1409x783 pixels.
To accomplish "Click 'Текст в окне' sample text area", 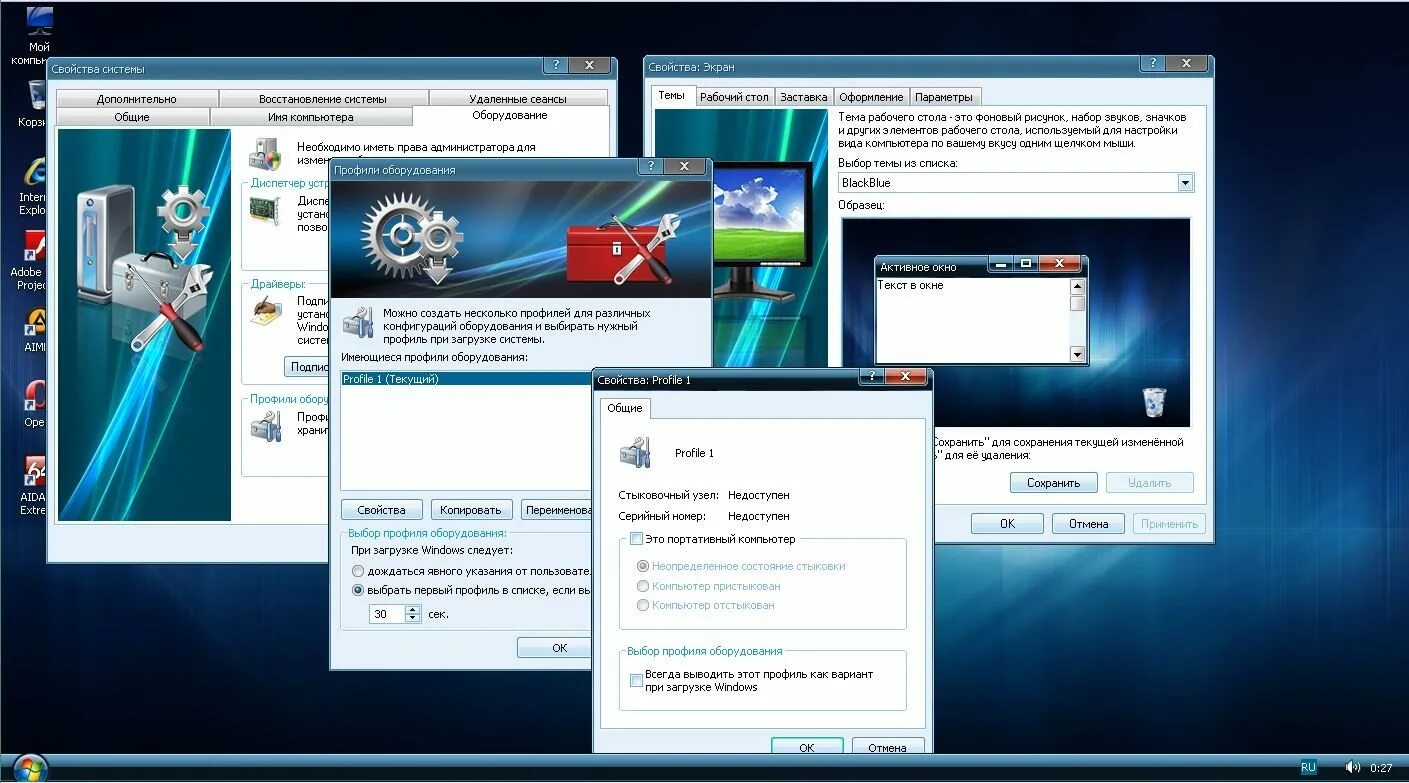I will tap(972, 320).
